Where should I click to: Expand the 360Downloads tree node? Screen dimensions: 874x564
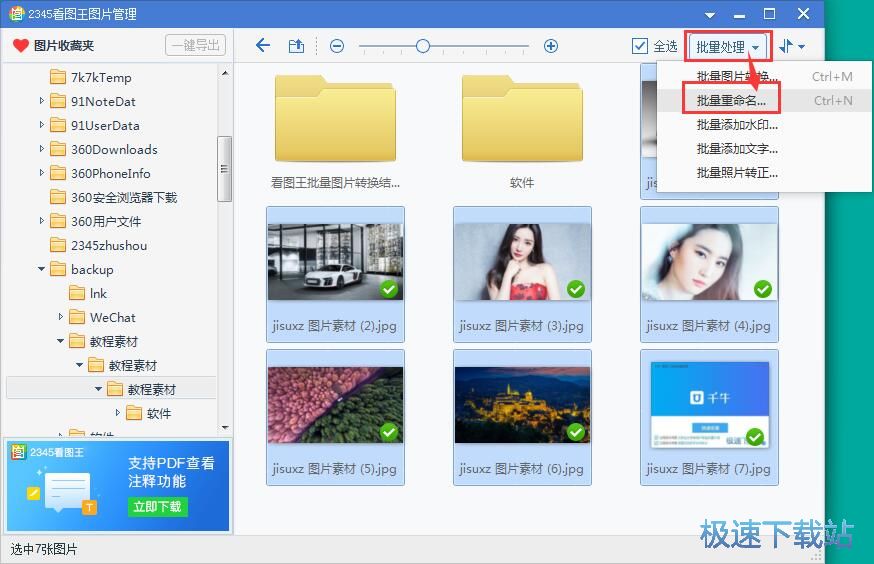42,149
